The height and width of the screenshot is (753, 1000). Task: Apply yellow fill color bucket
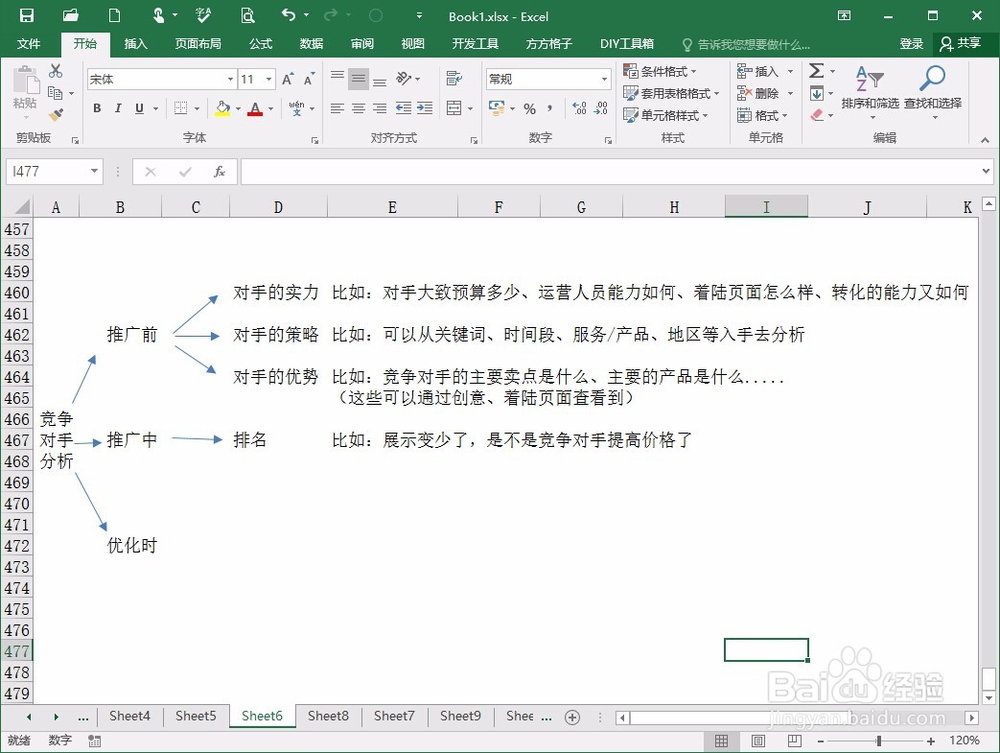(x=222, y=108)
